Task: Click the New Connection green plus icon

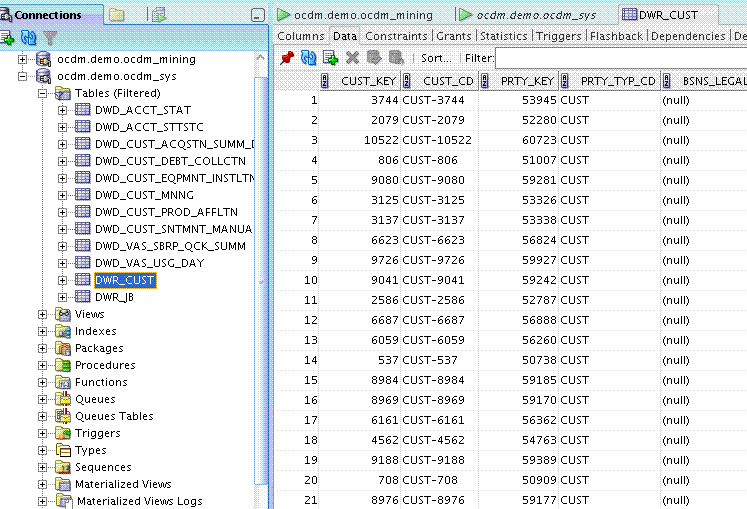Action: (x=8, y=38)
